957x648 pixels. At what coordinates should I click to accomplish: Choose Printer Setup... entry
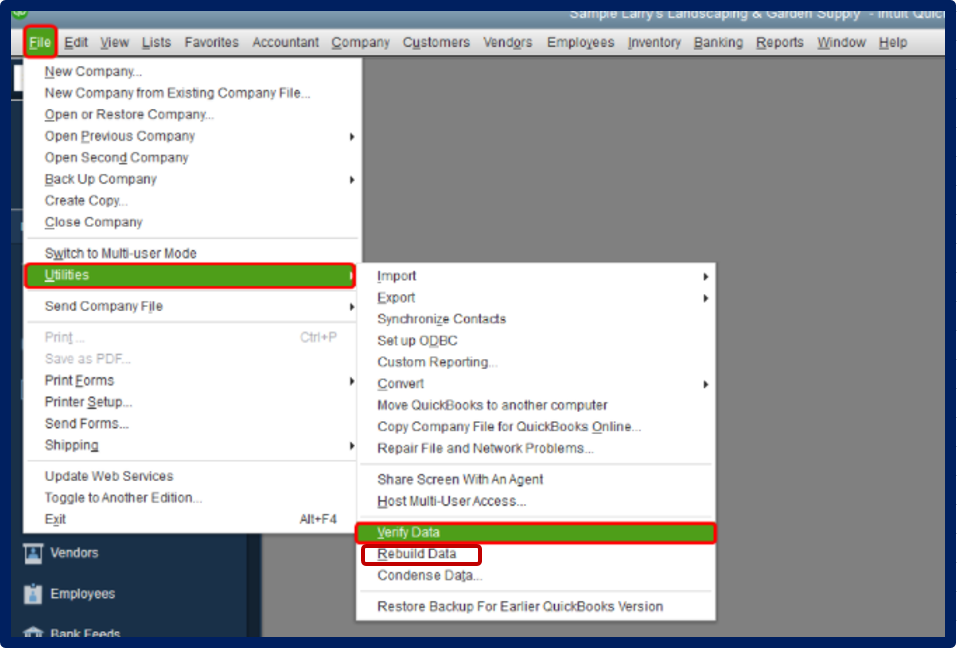point(190,402)
